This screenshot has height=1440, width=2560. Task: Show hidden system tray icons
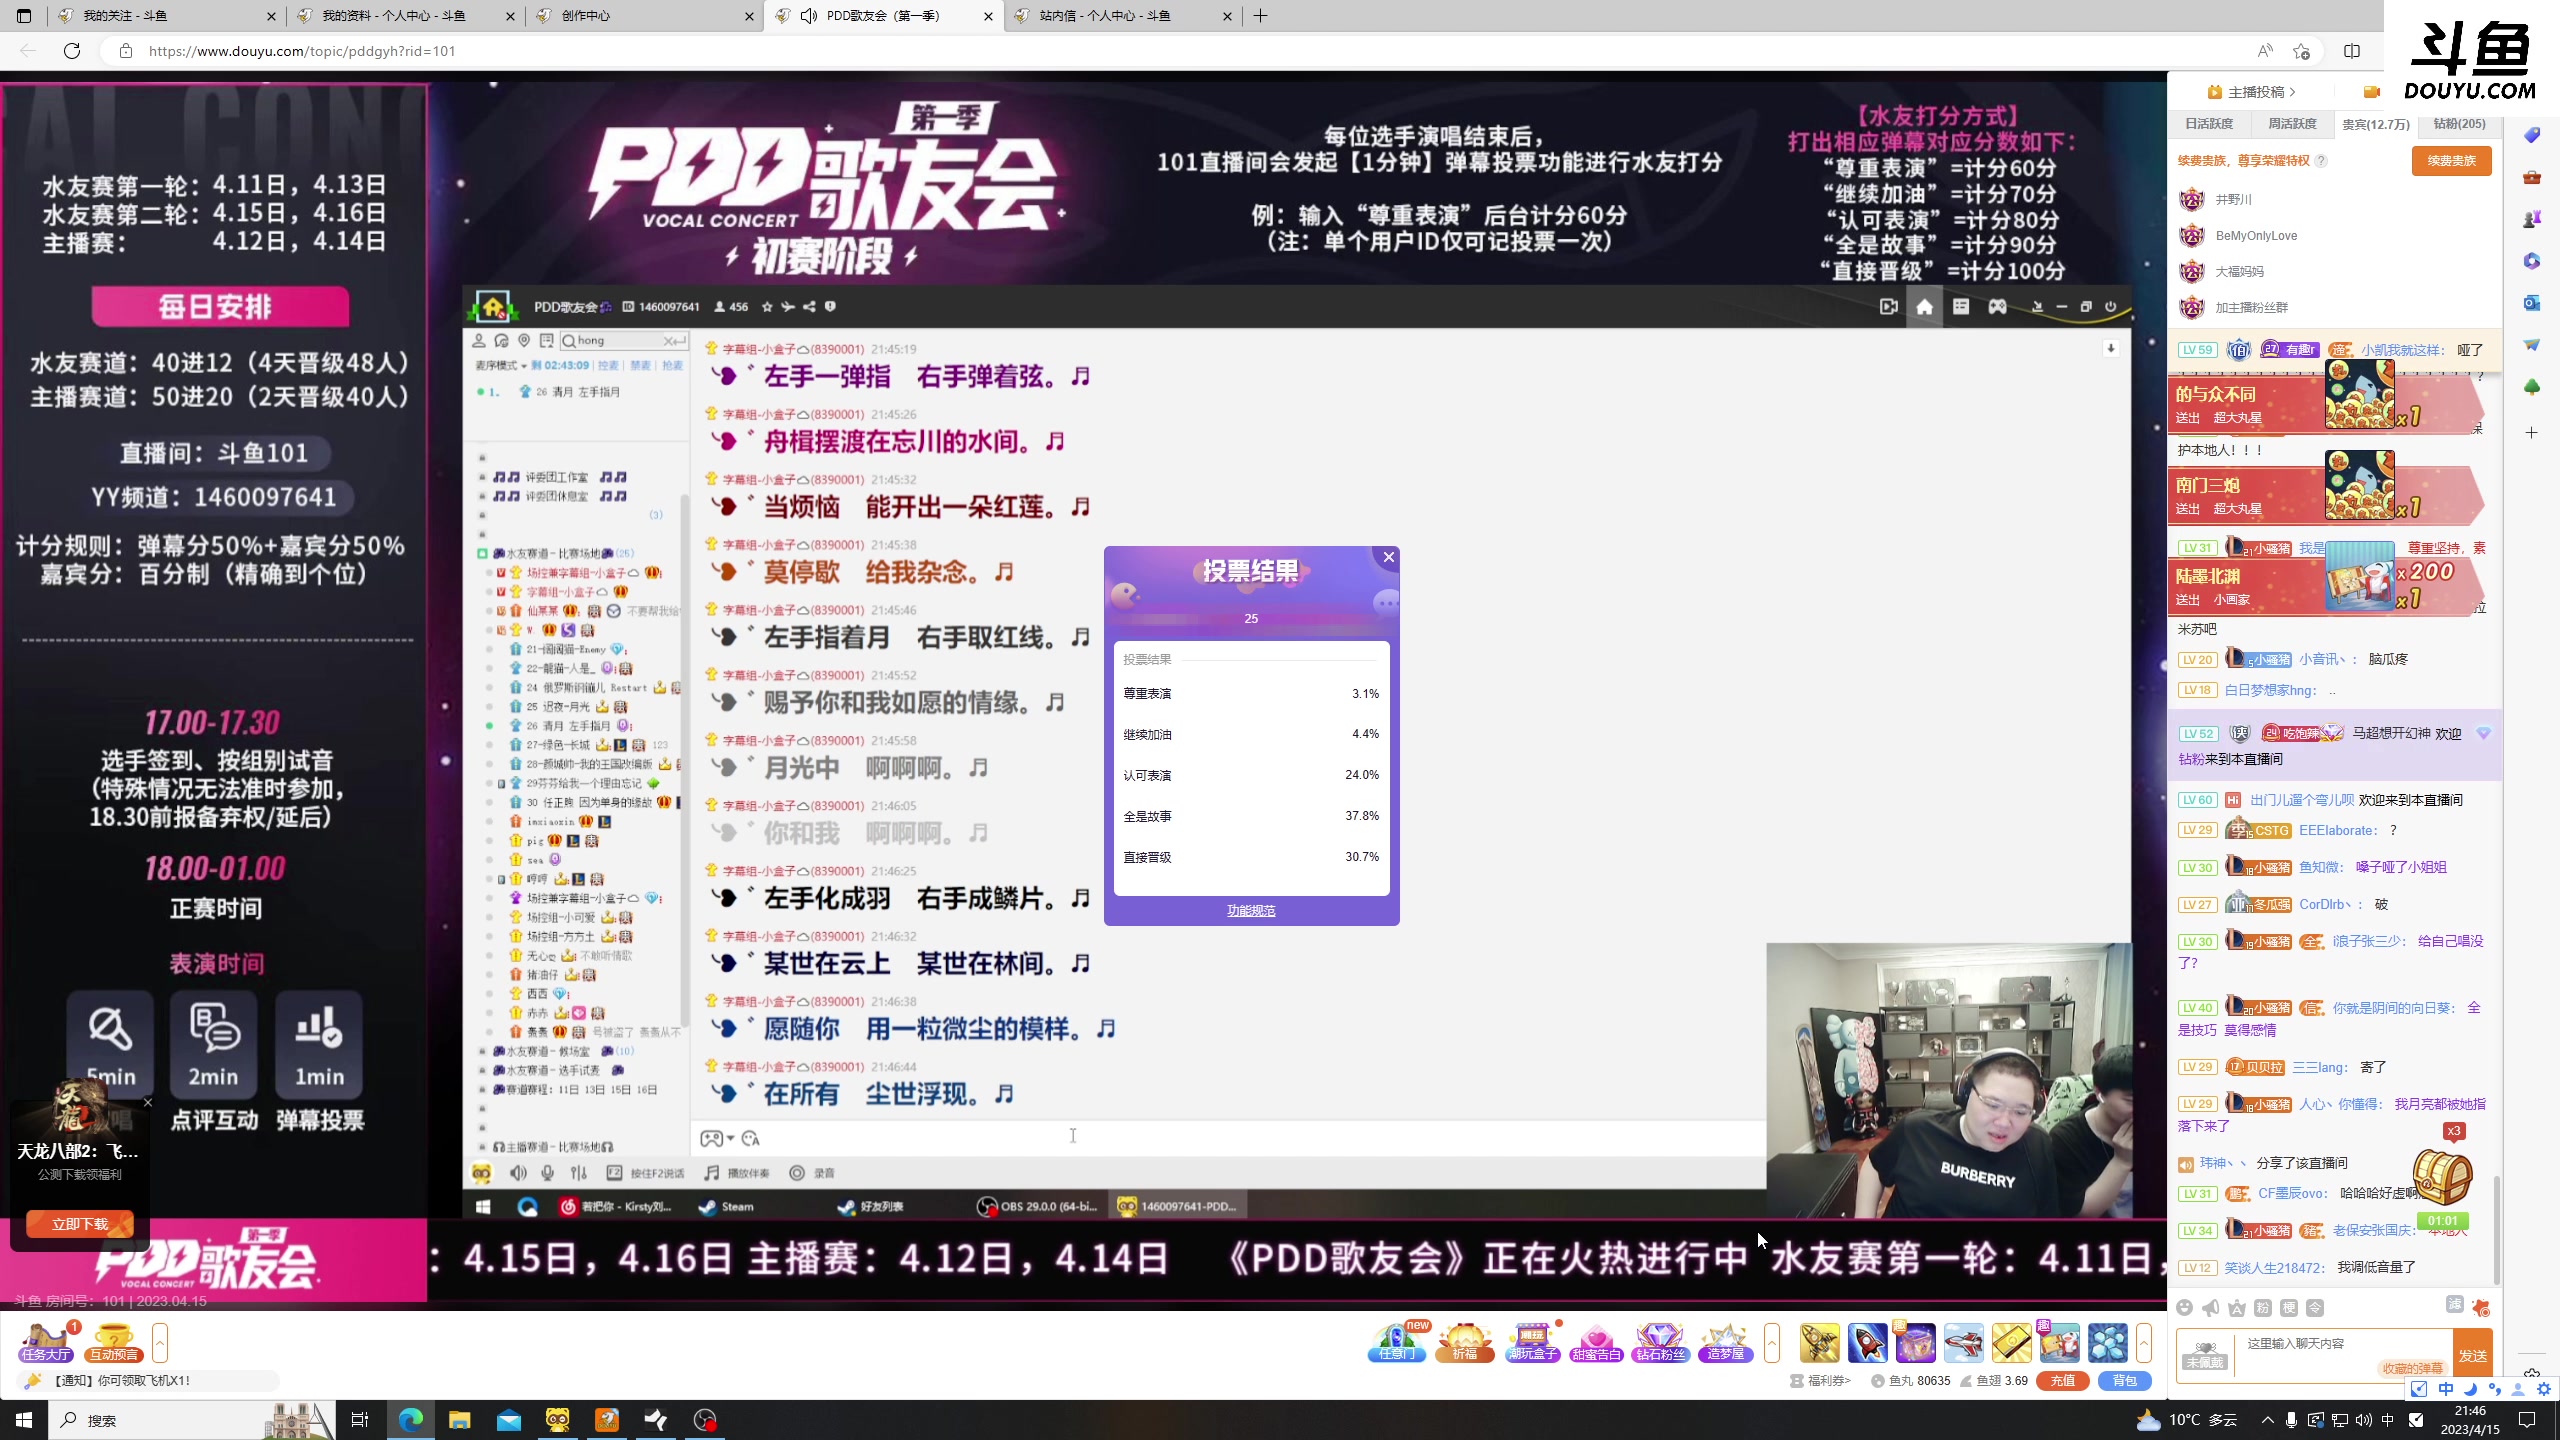coord(2267,1420)
